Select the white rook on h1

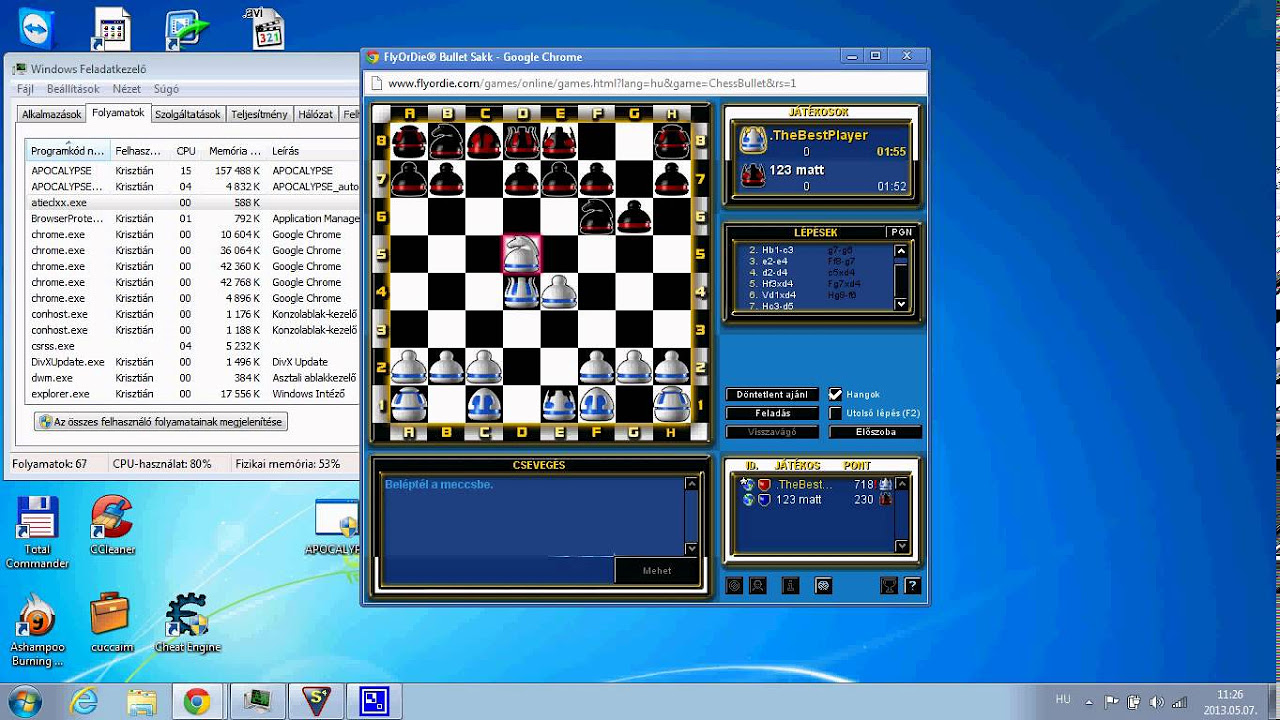(x=672, y=404)
